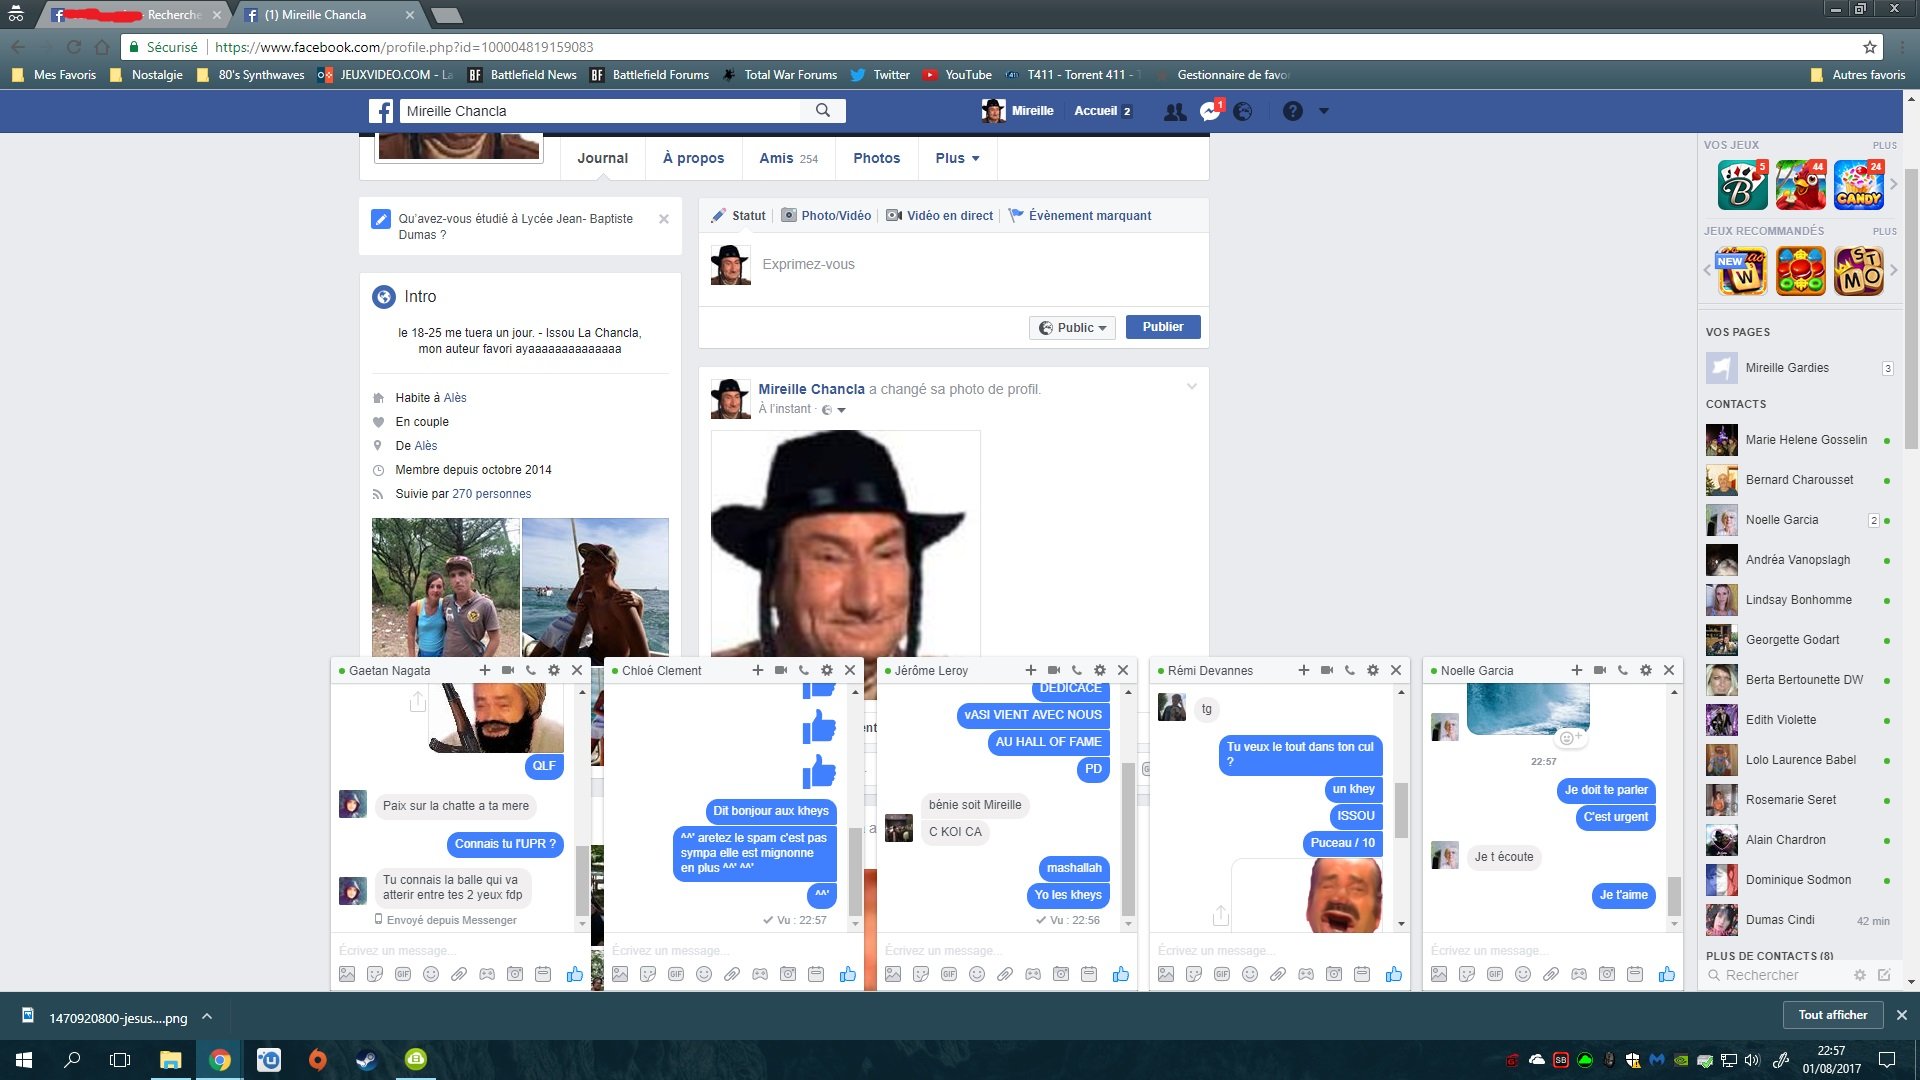The height and width of the screenshot is (1080, 1920).
Task: Switch to the À propos tab
Action: (693, 158)
